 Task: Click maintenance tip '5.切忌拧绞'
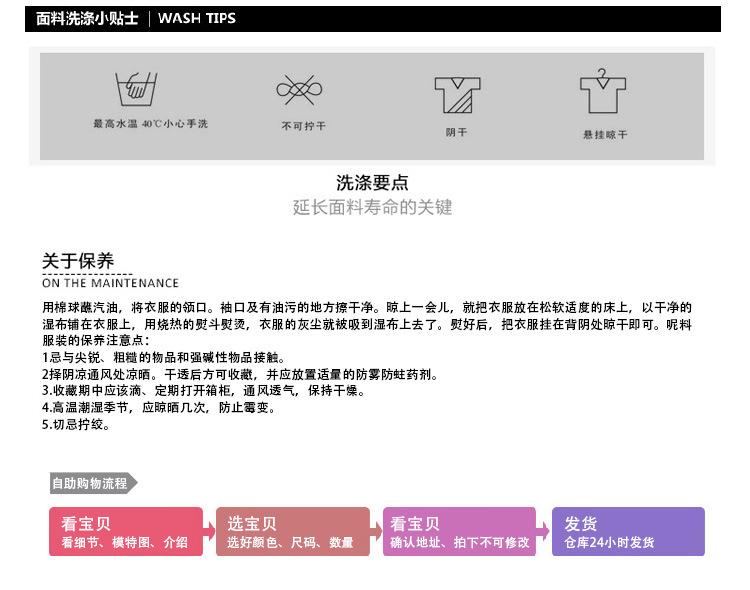(76, 424)
